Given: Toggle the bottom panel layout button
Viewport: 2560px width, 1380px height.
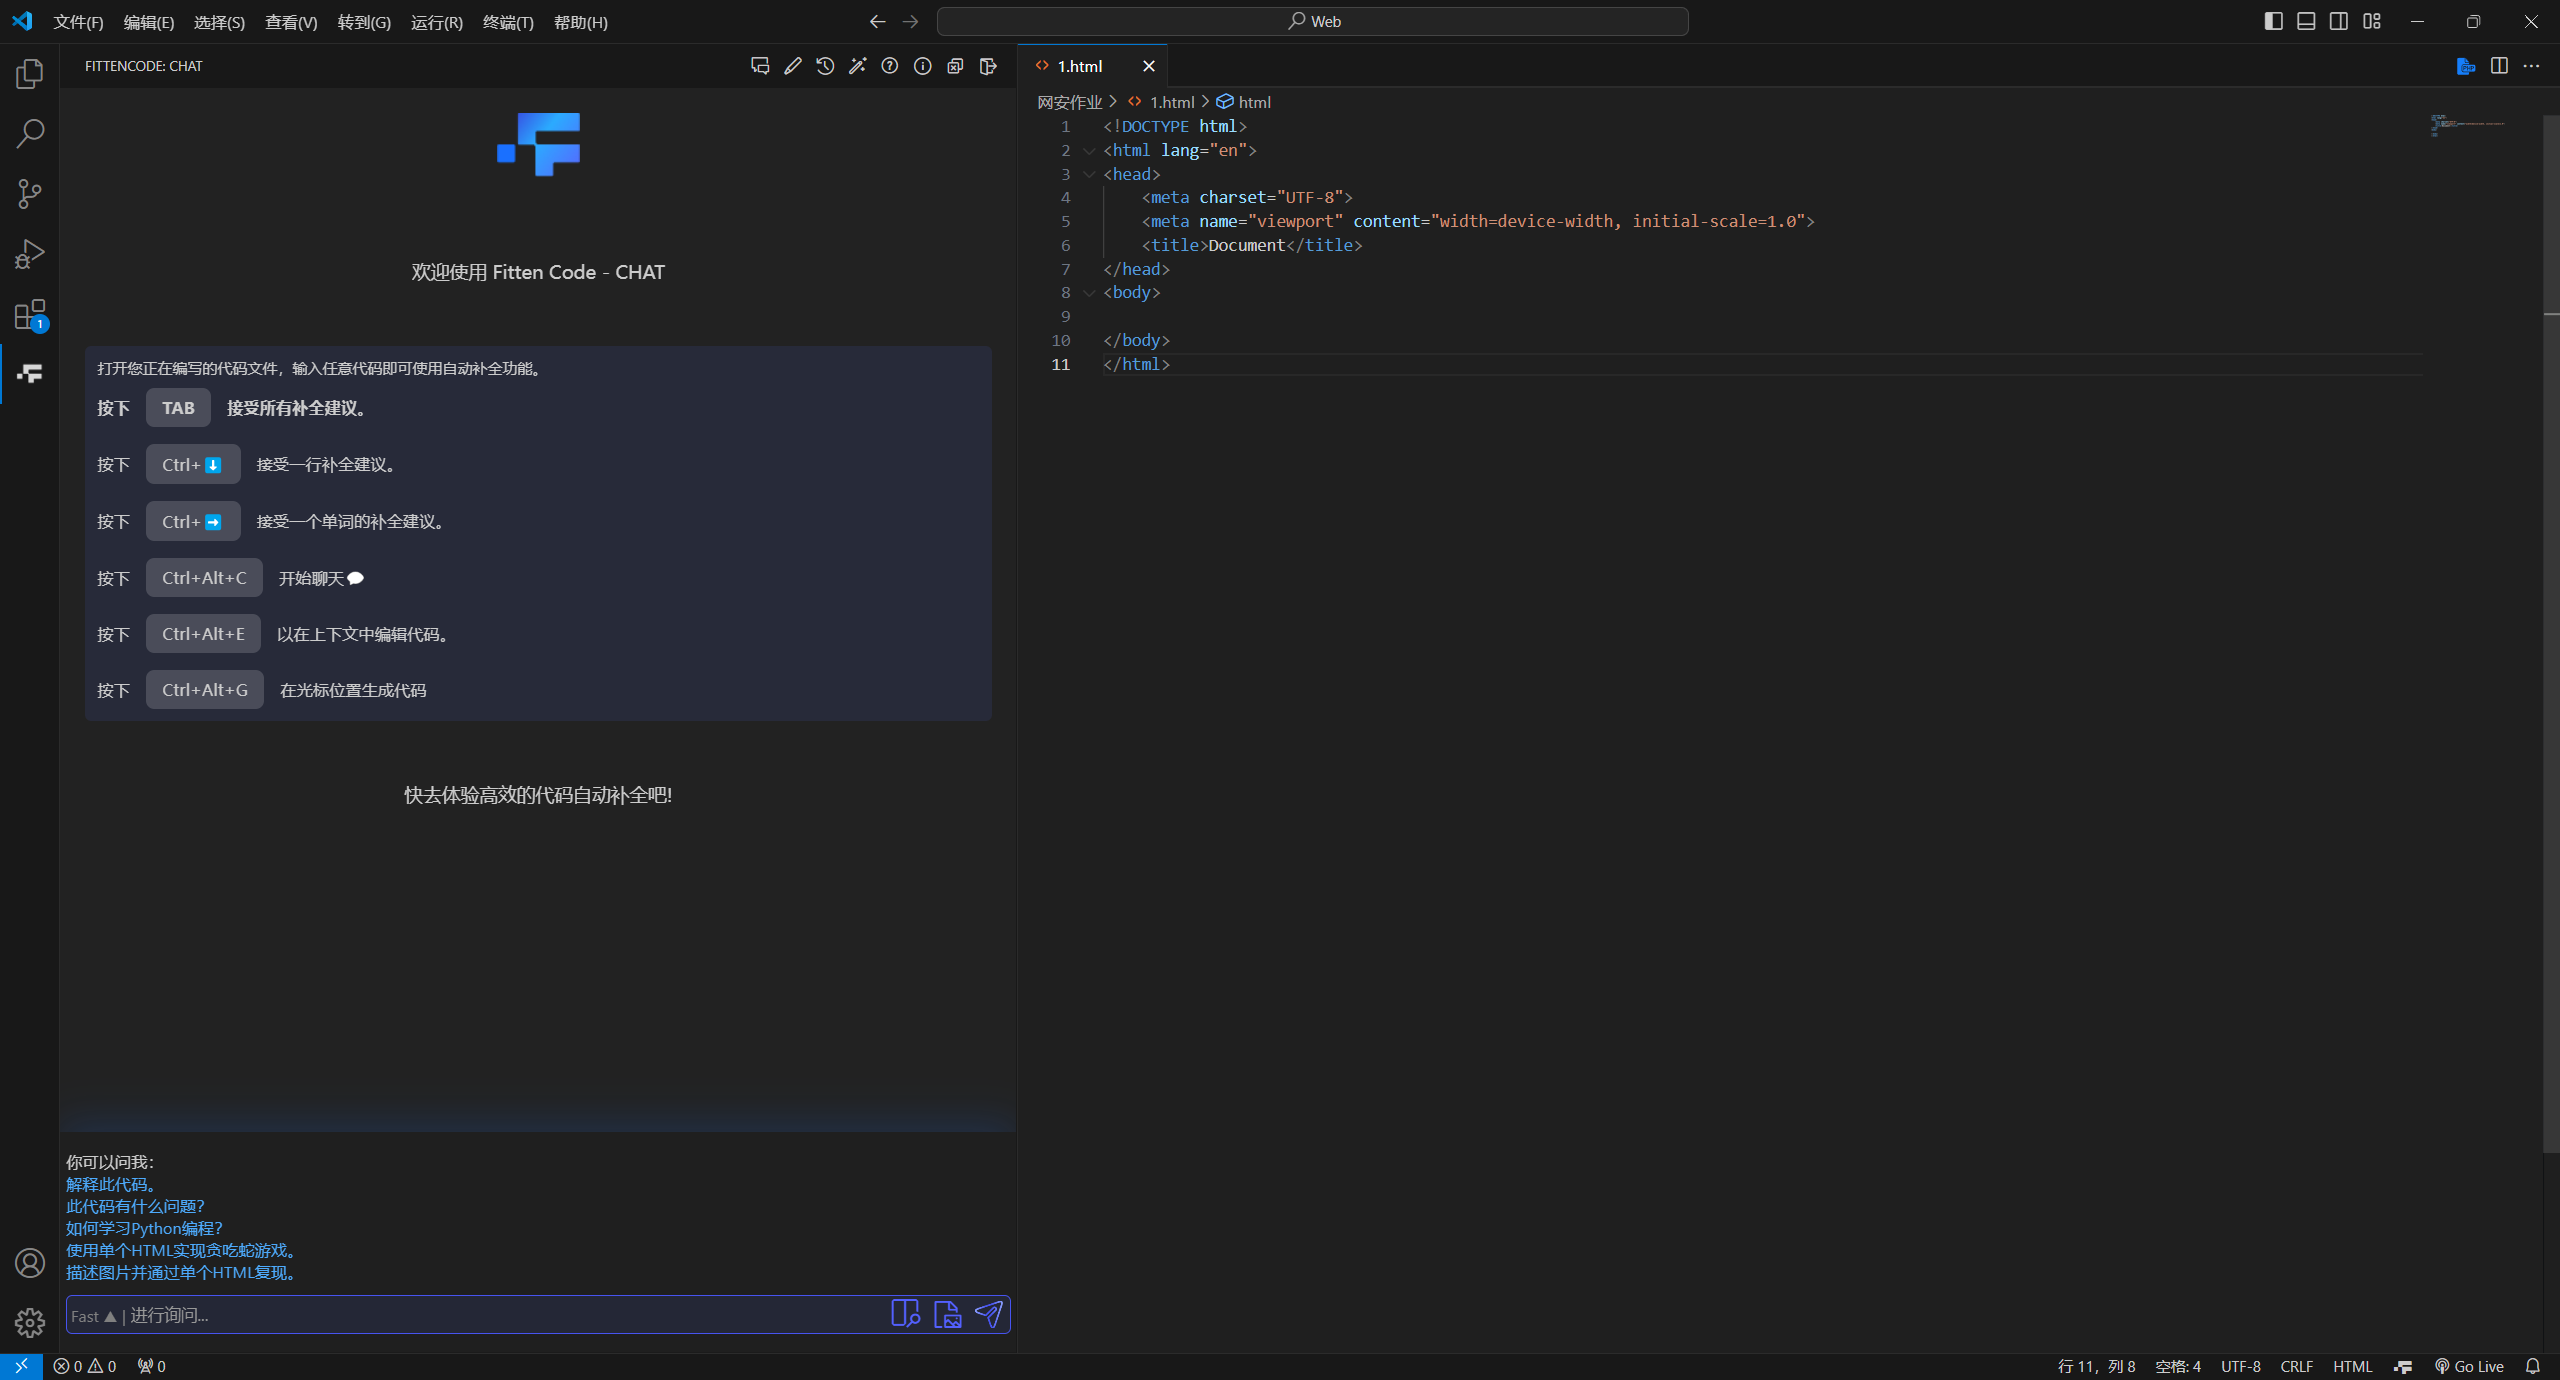Looking at the screenshot, I should pyautogui.click(x=2306, y=21).
